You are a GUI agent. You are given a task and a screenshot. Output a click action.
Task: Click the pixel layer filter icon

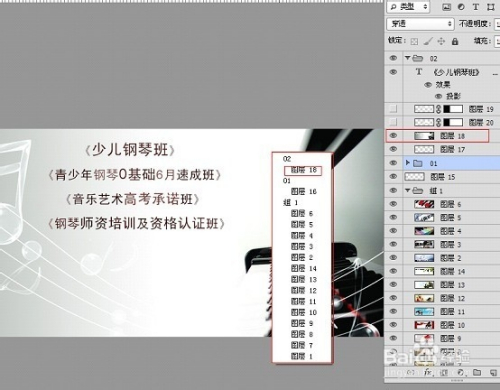(x=446, y=7)
